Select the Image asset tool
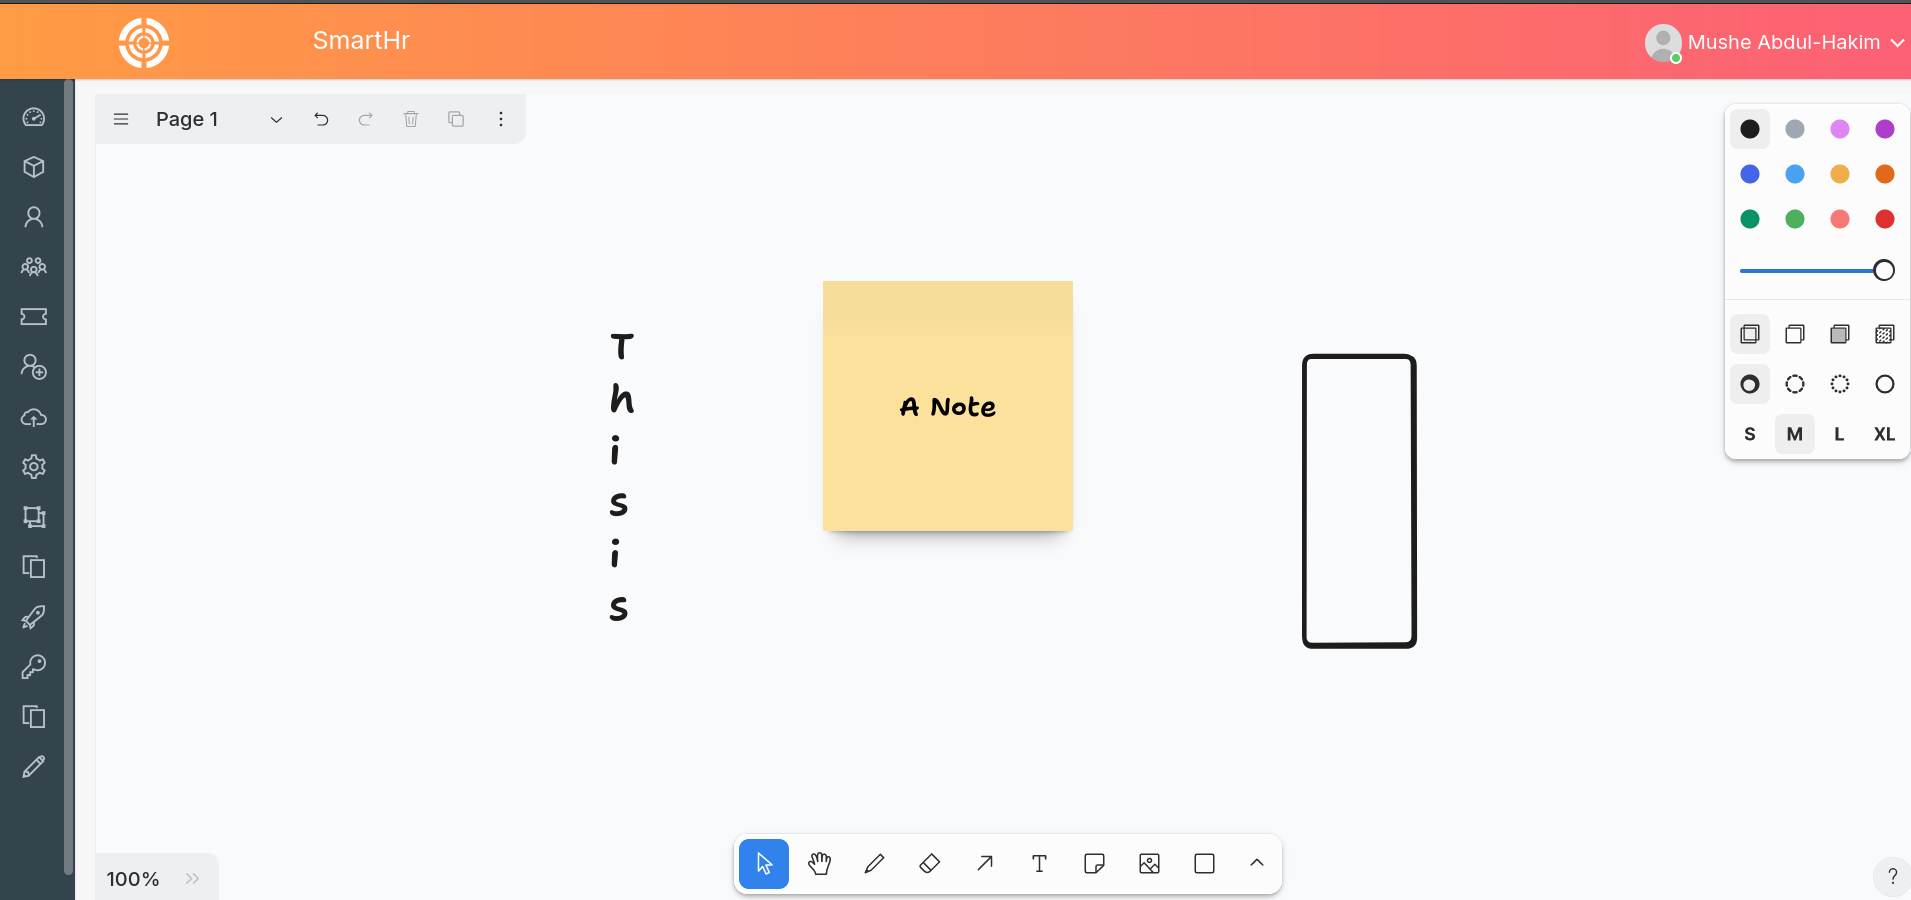The width and height of the screenshot is (1911, 900). 1149,864
